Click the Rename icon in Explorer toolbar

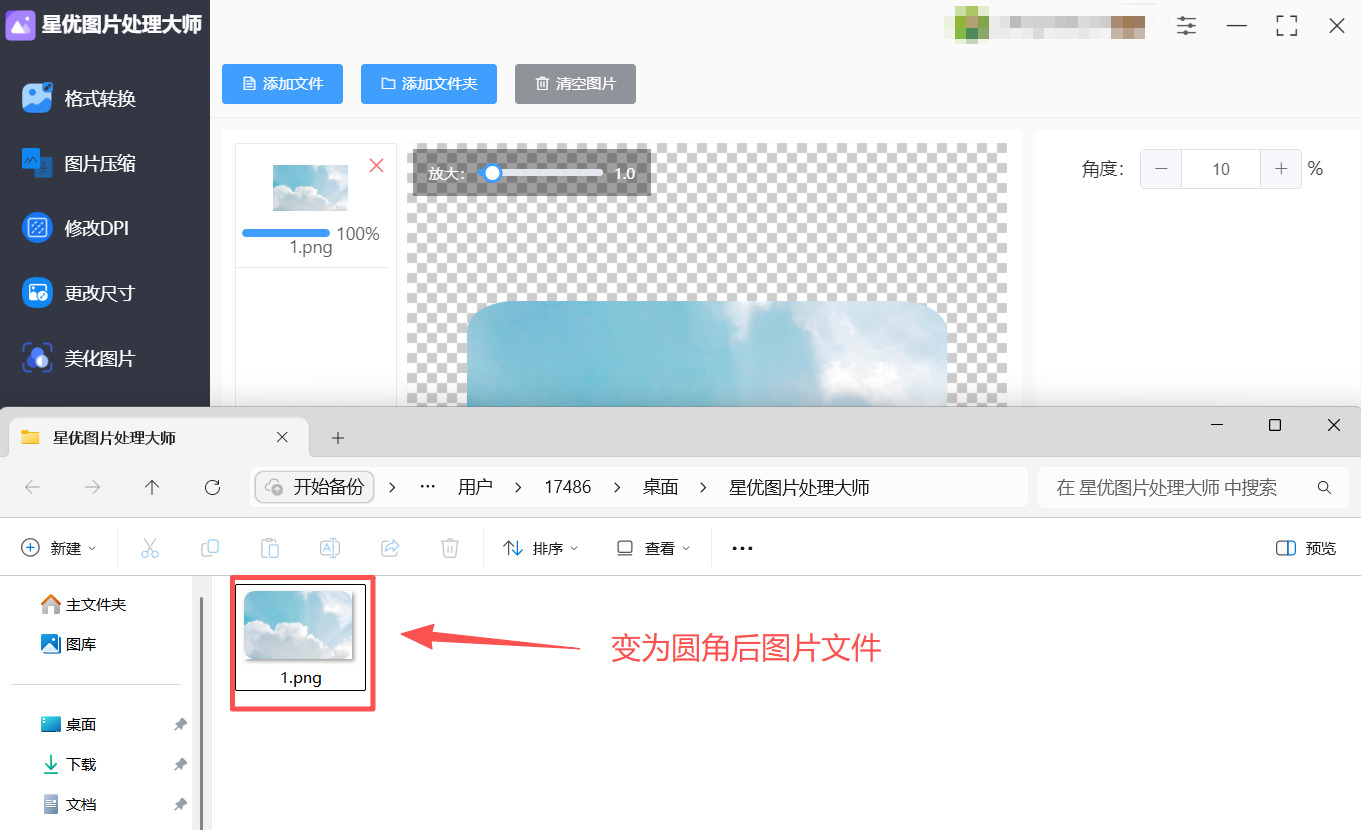pos(330,548)
